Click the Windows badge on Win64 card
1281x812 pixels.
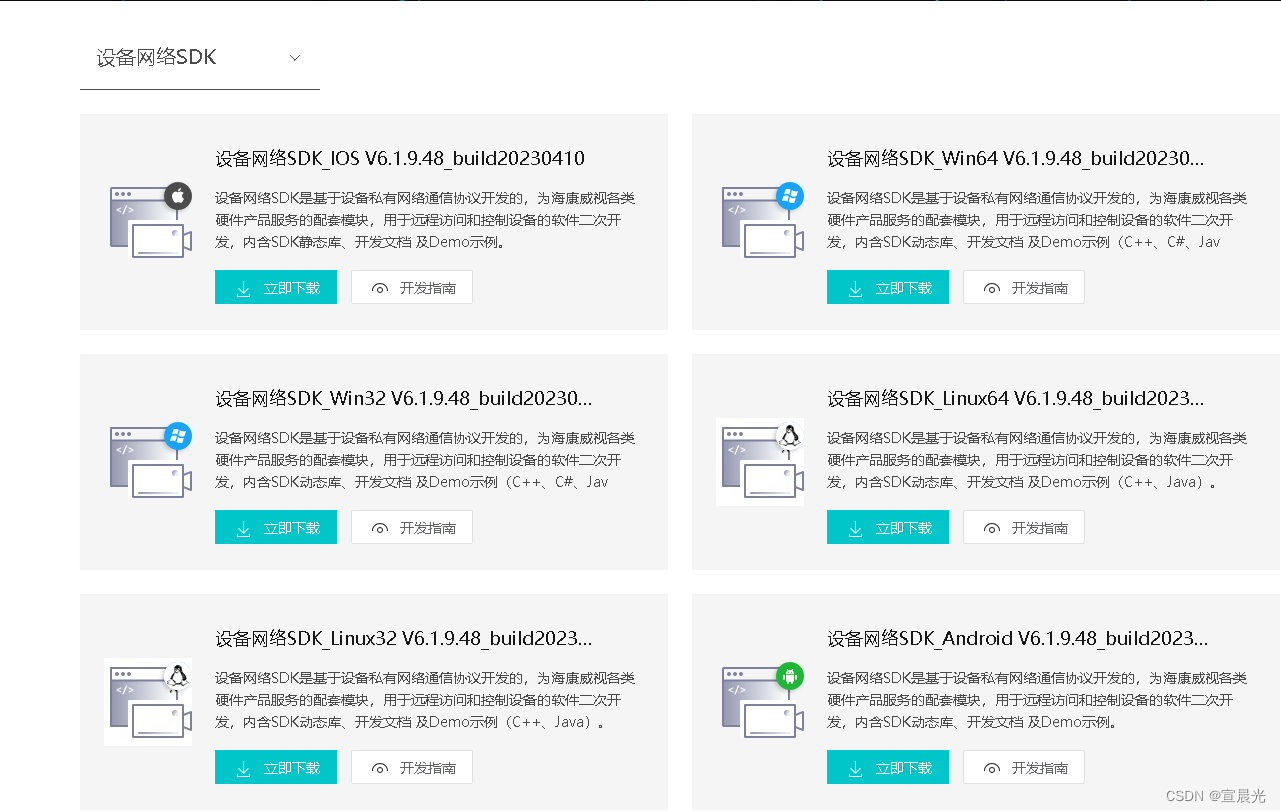coord(790,196)
